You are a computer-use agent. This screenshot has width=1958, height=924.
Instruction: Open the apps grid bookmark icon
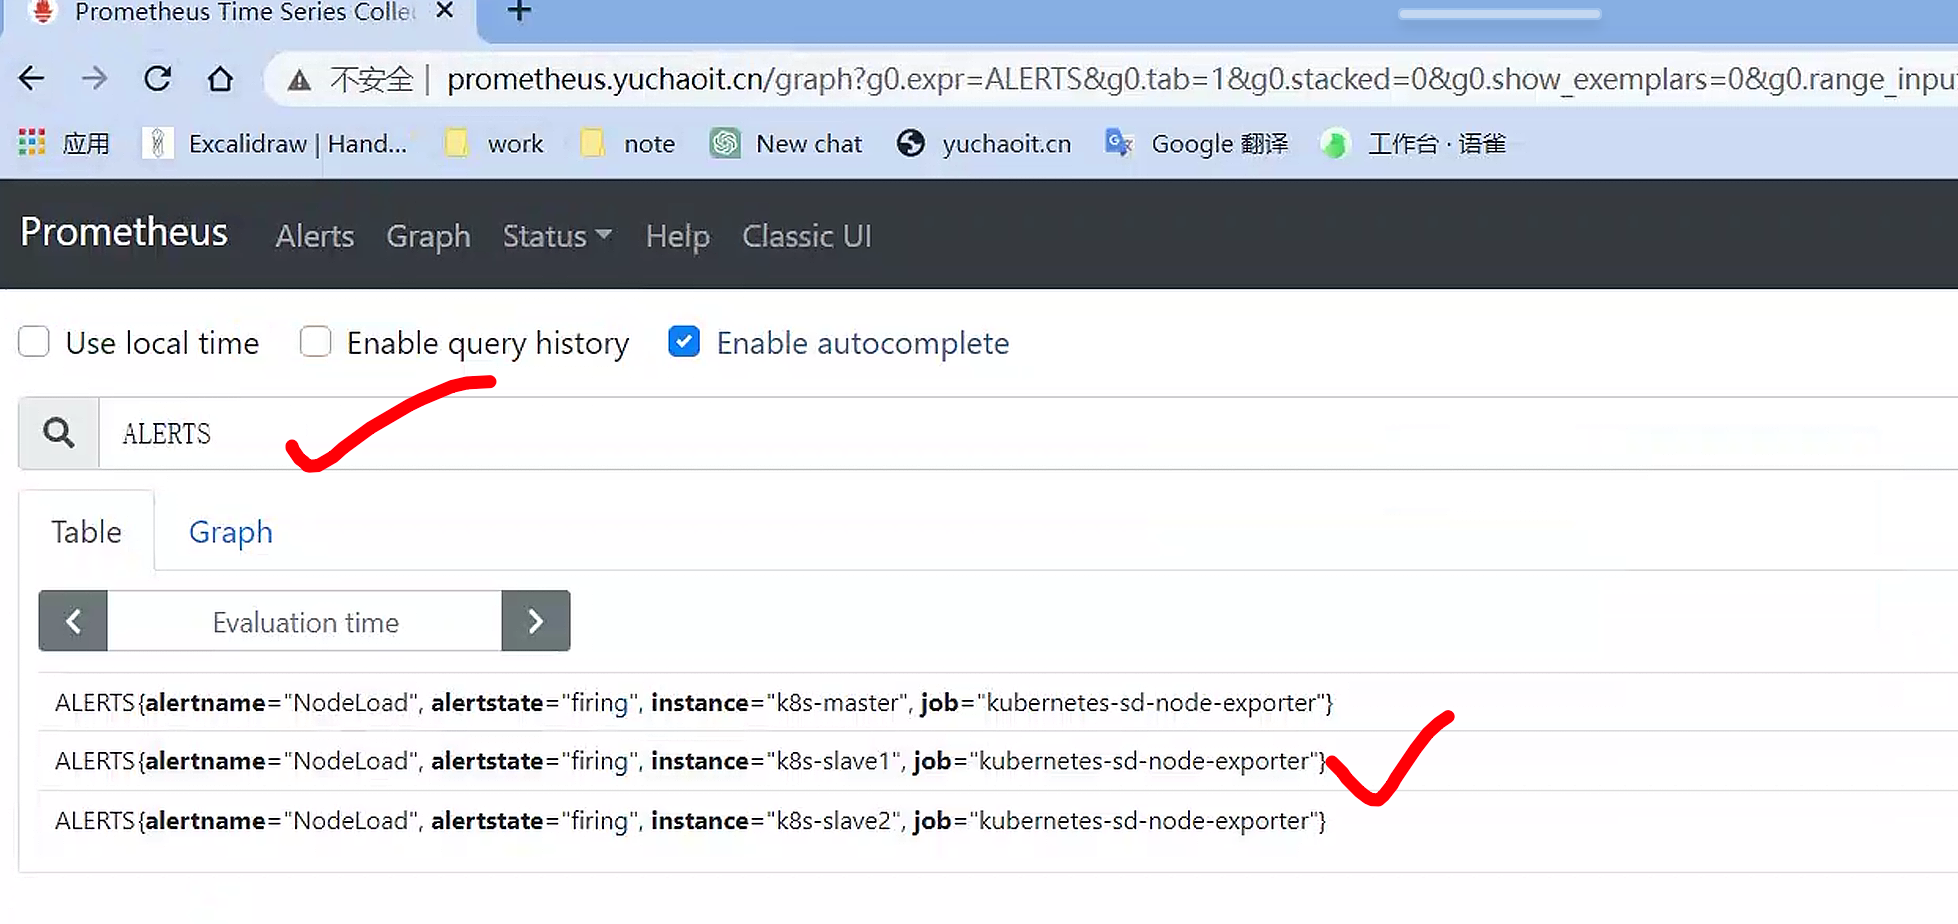[32, 144]
